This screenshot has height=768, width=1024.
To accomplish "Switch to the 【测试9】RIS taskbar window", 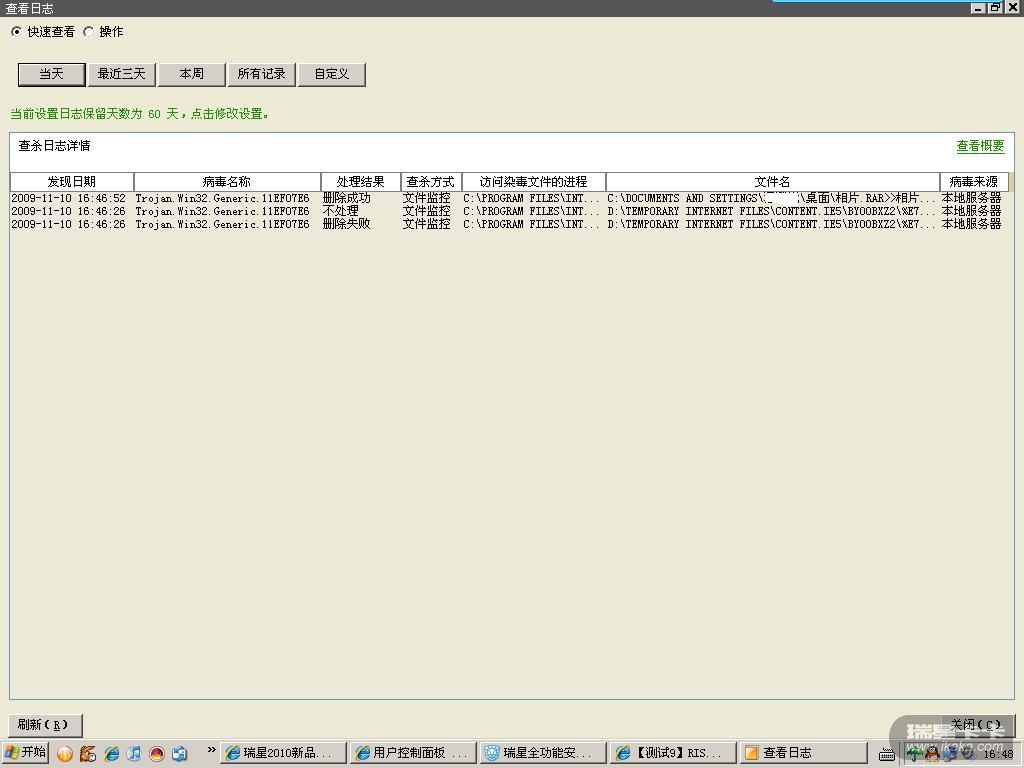I will pos(673,753).
